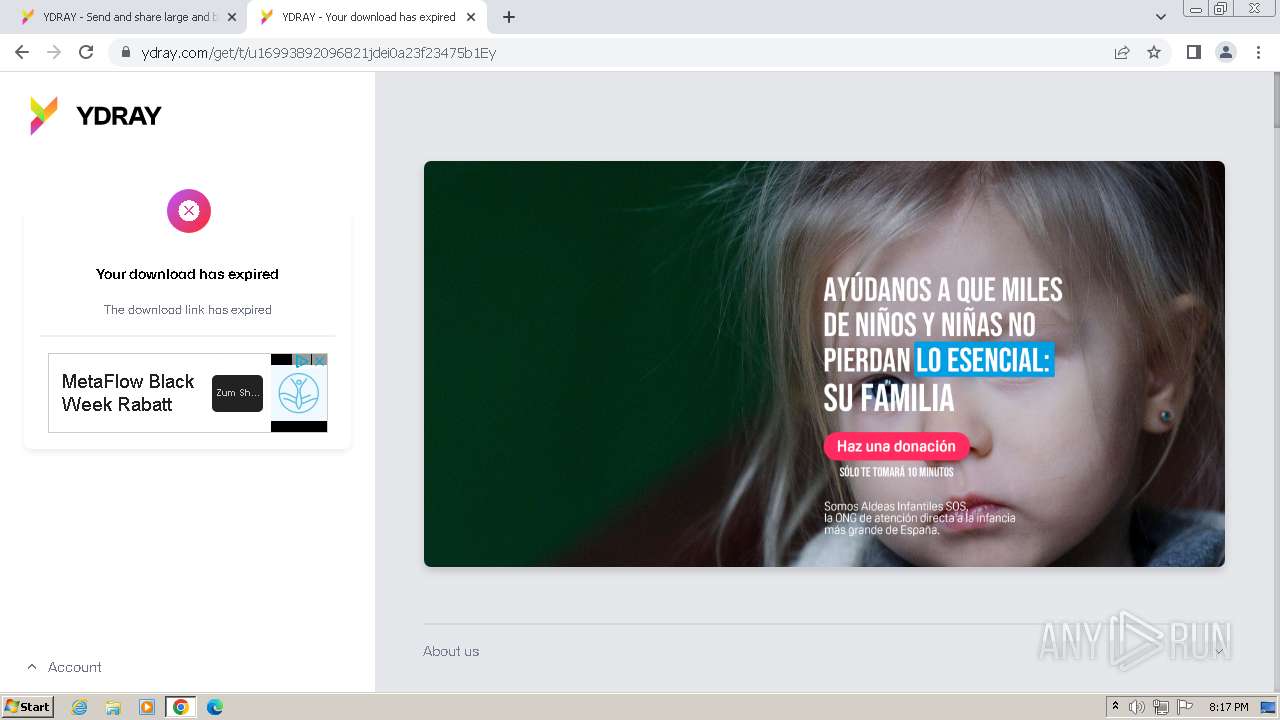1280x720 pixels.
Task: Click the About us chevron arrow
Action: (1218, 652)
